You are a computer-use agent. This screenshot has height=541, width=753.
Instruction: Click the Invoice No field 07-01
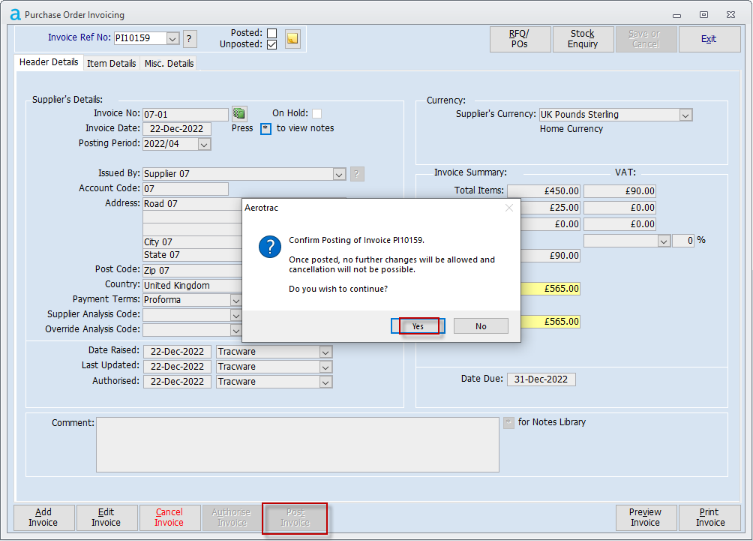click(185, 115)
